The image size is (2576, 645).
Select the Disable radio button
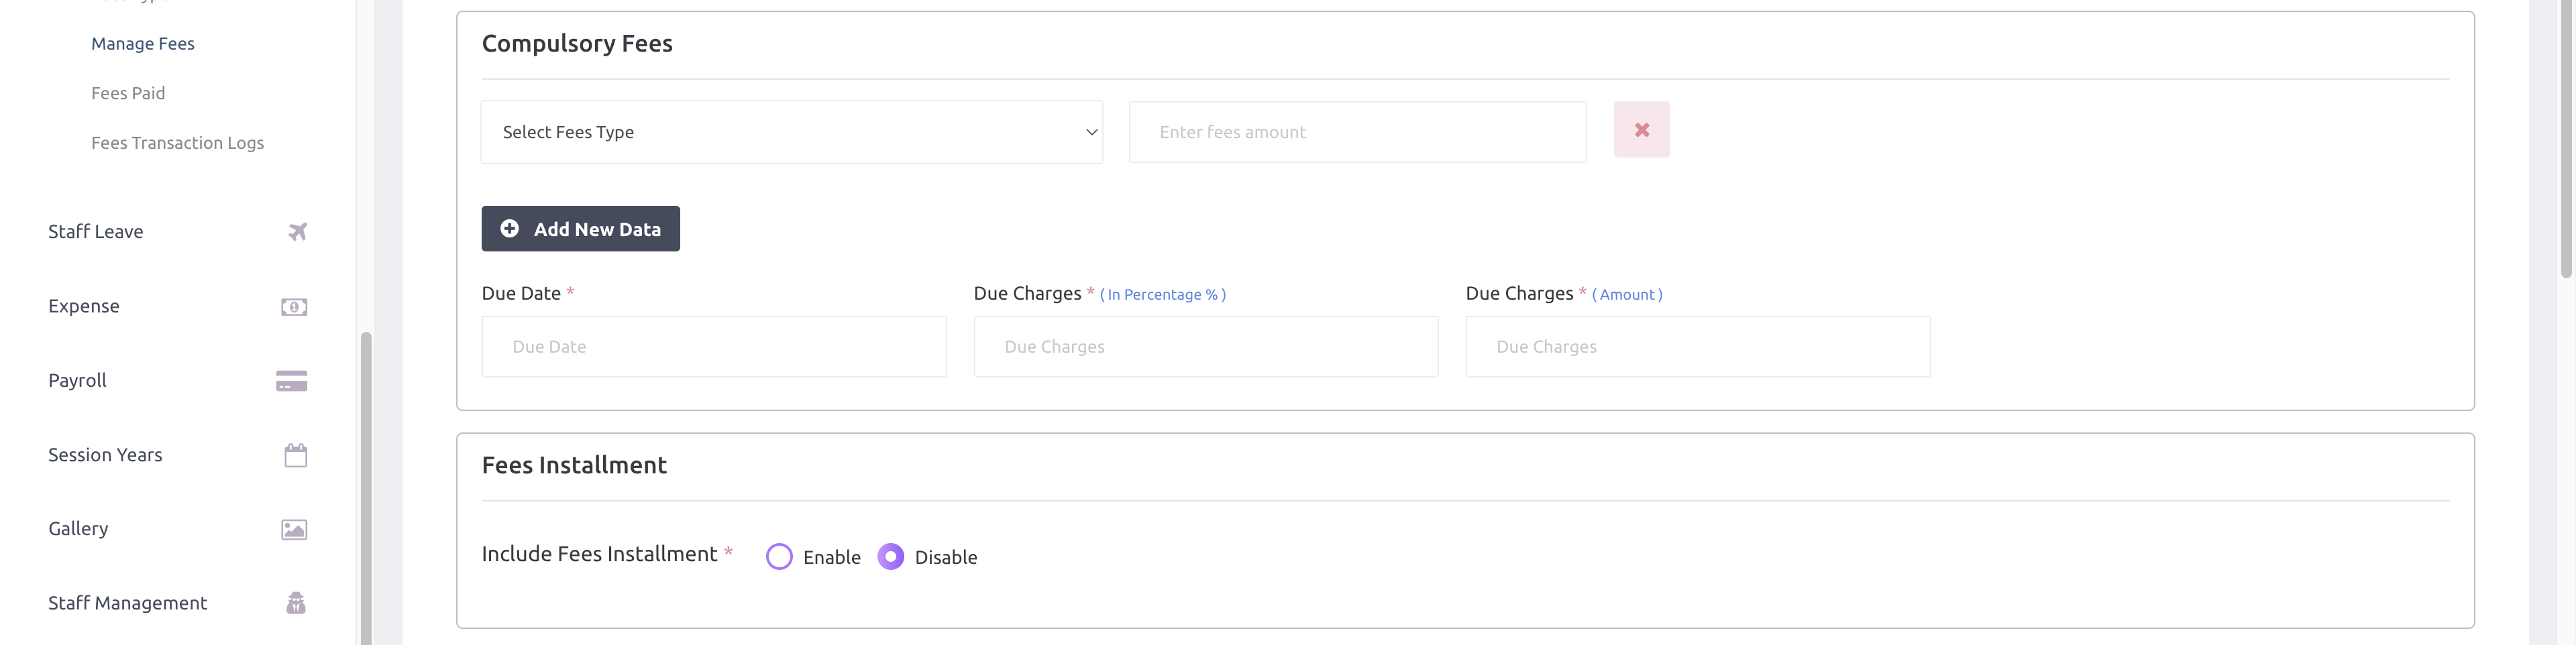(890, 556)
